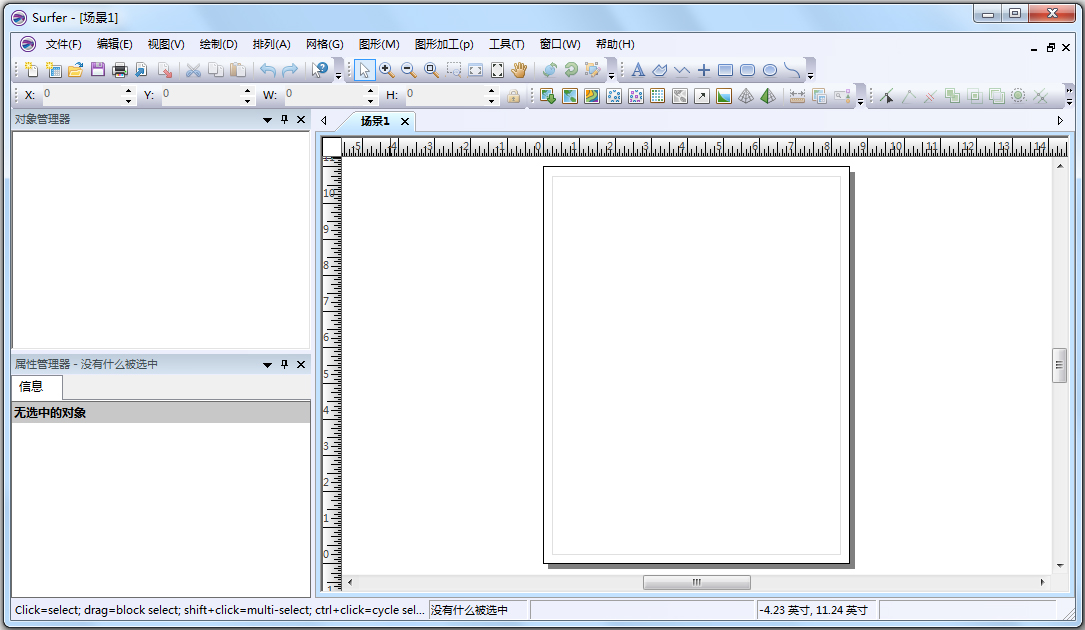The height and width of the screenshot is (630, 1085).
Task: Click the New 3D Wireframe icon
Action: pos(746,96)
